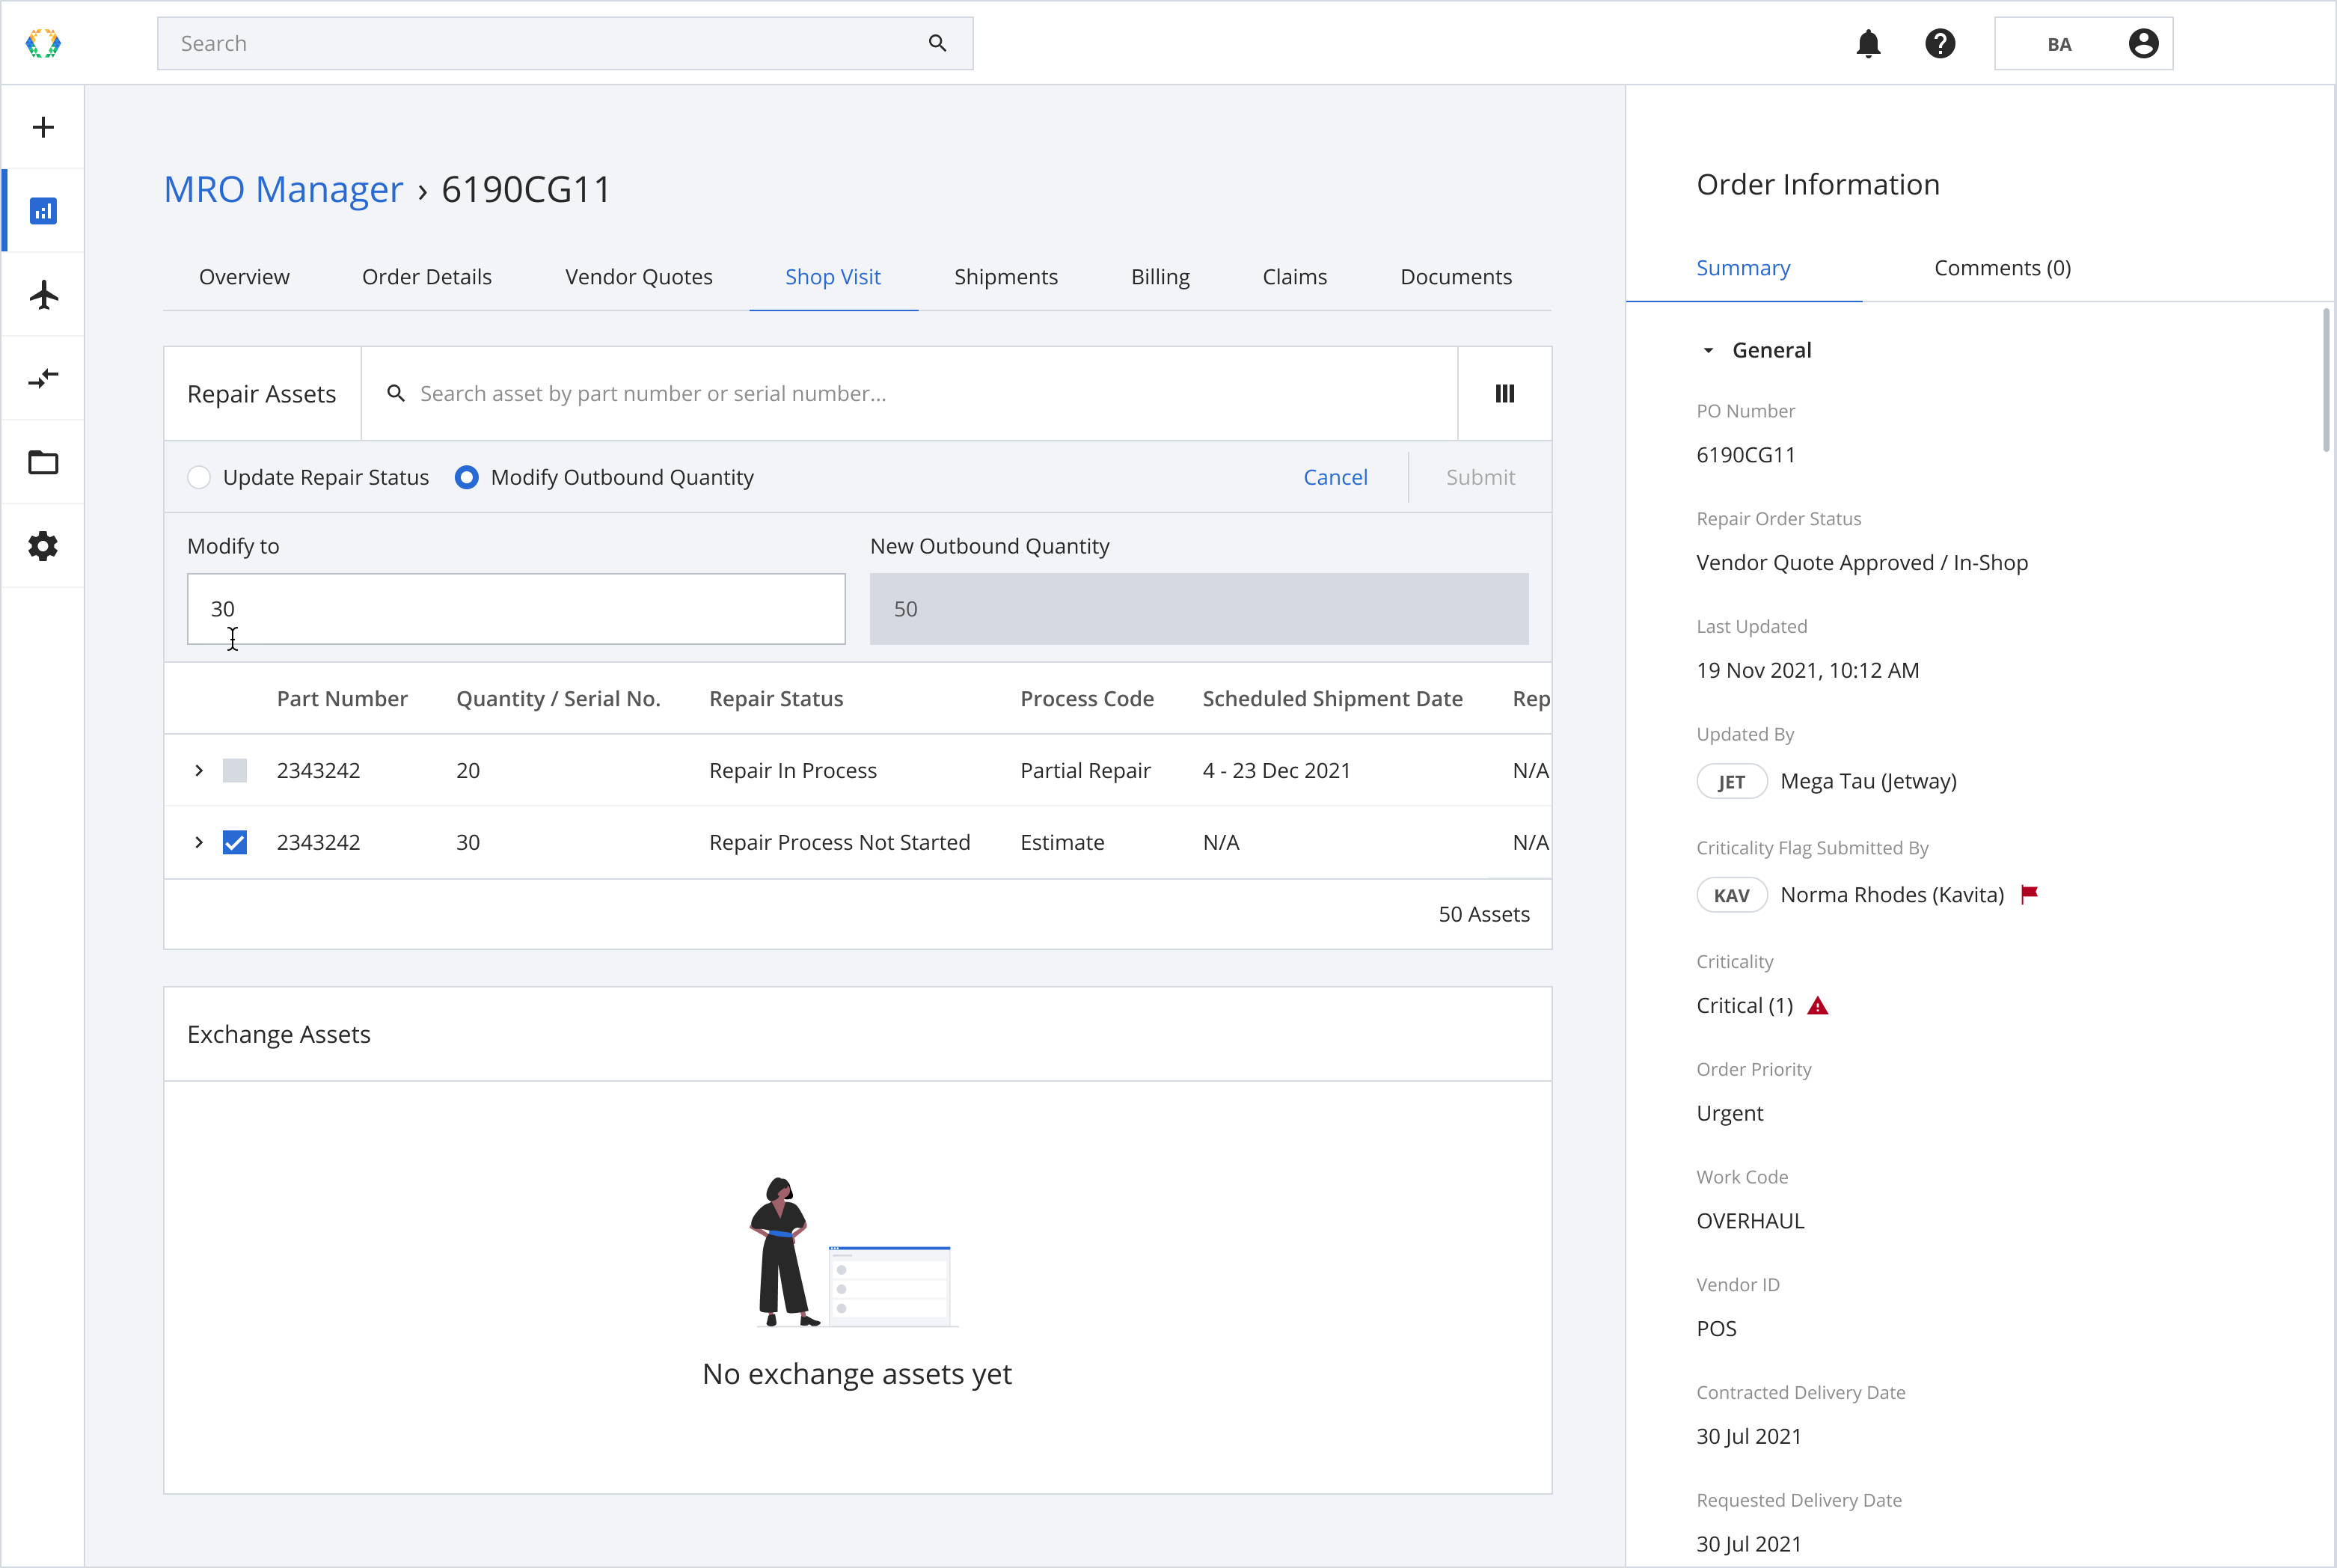Click the Scheduled Shipment Date column header
2337x1568 pixels.
pos(1332,699)
